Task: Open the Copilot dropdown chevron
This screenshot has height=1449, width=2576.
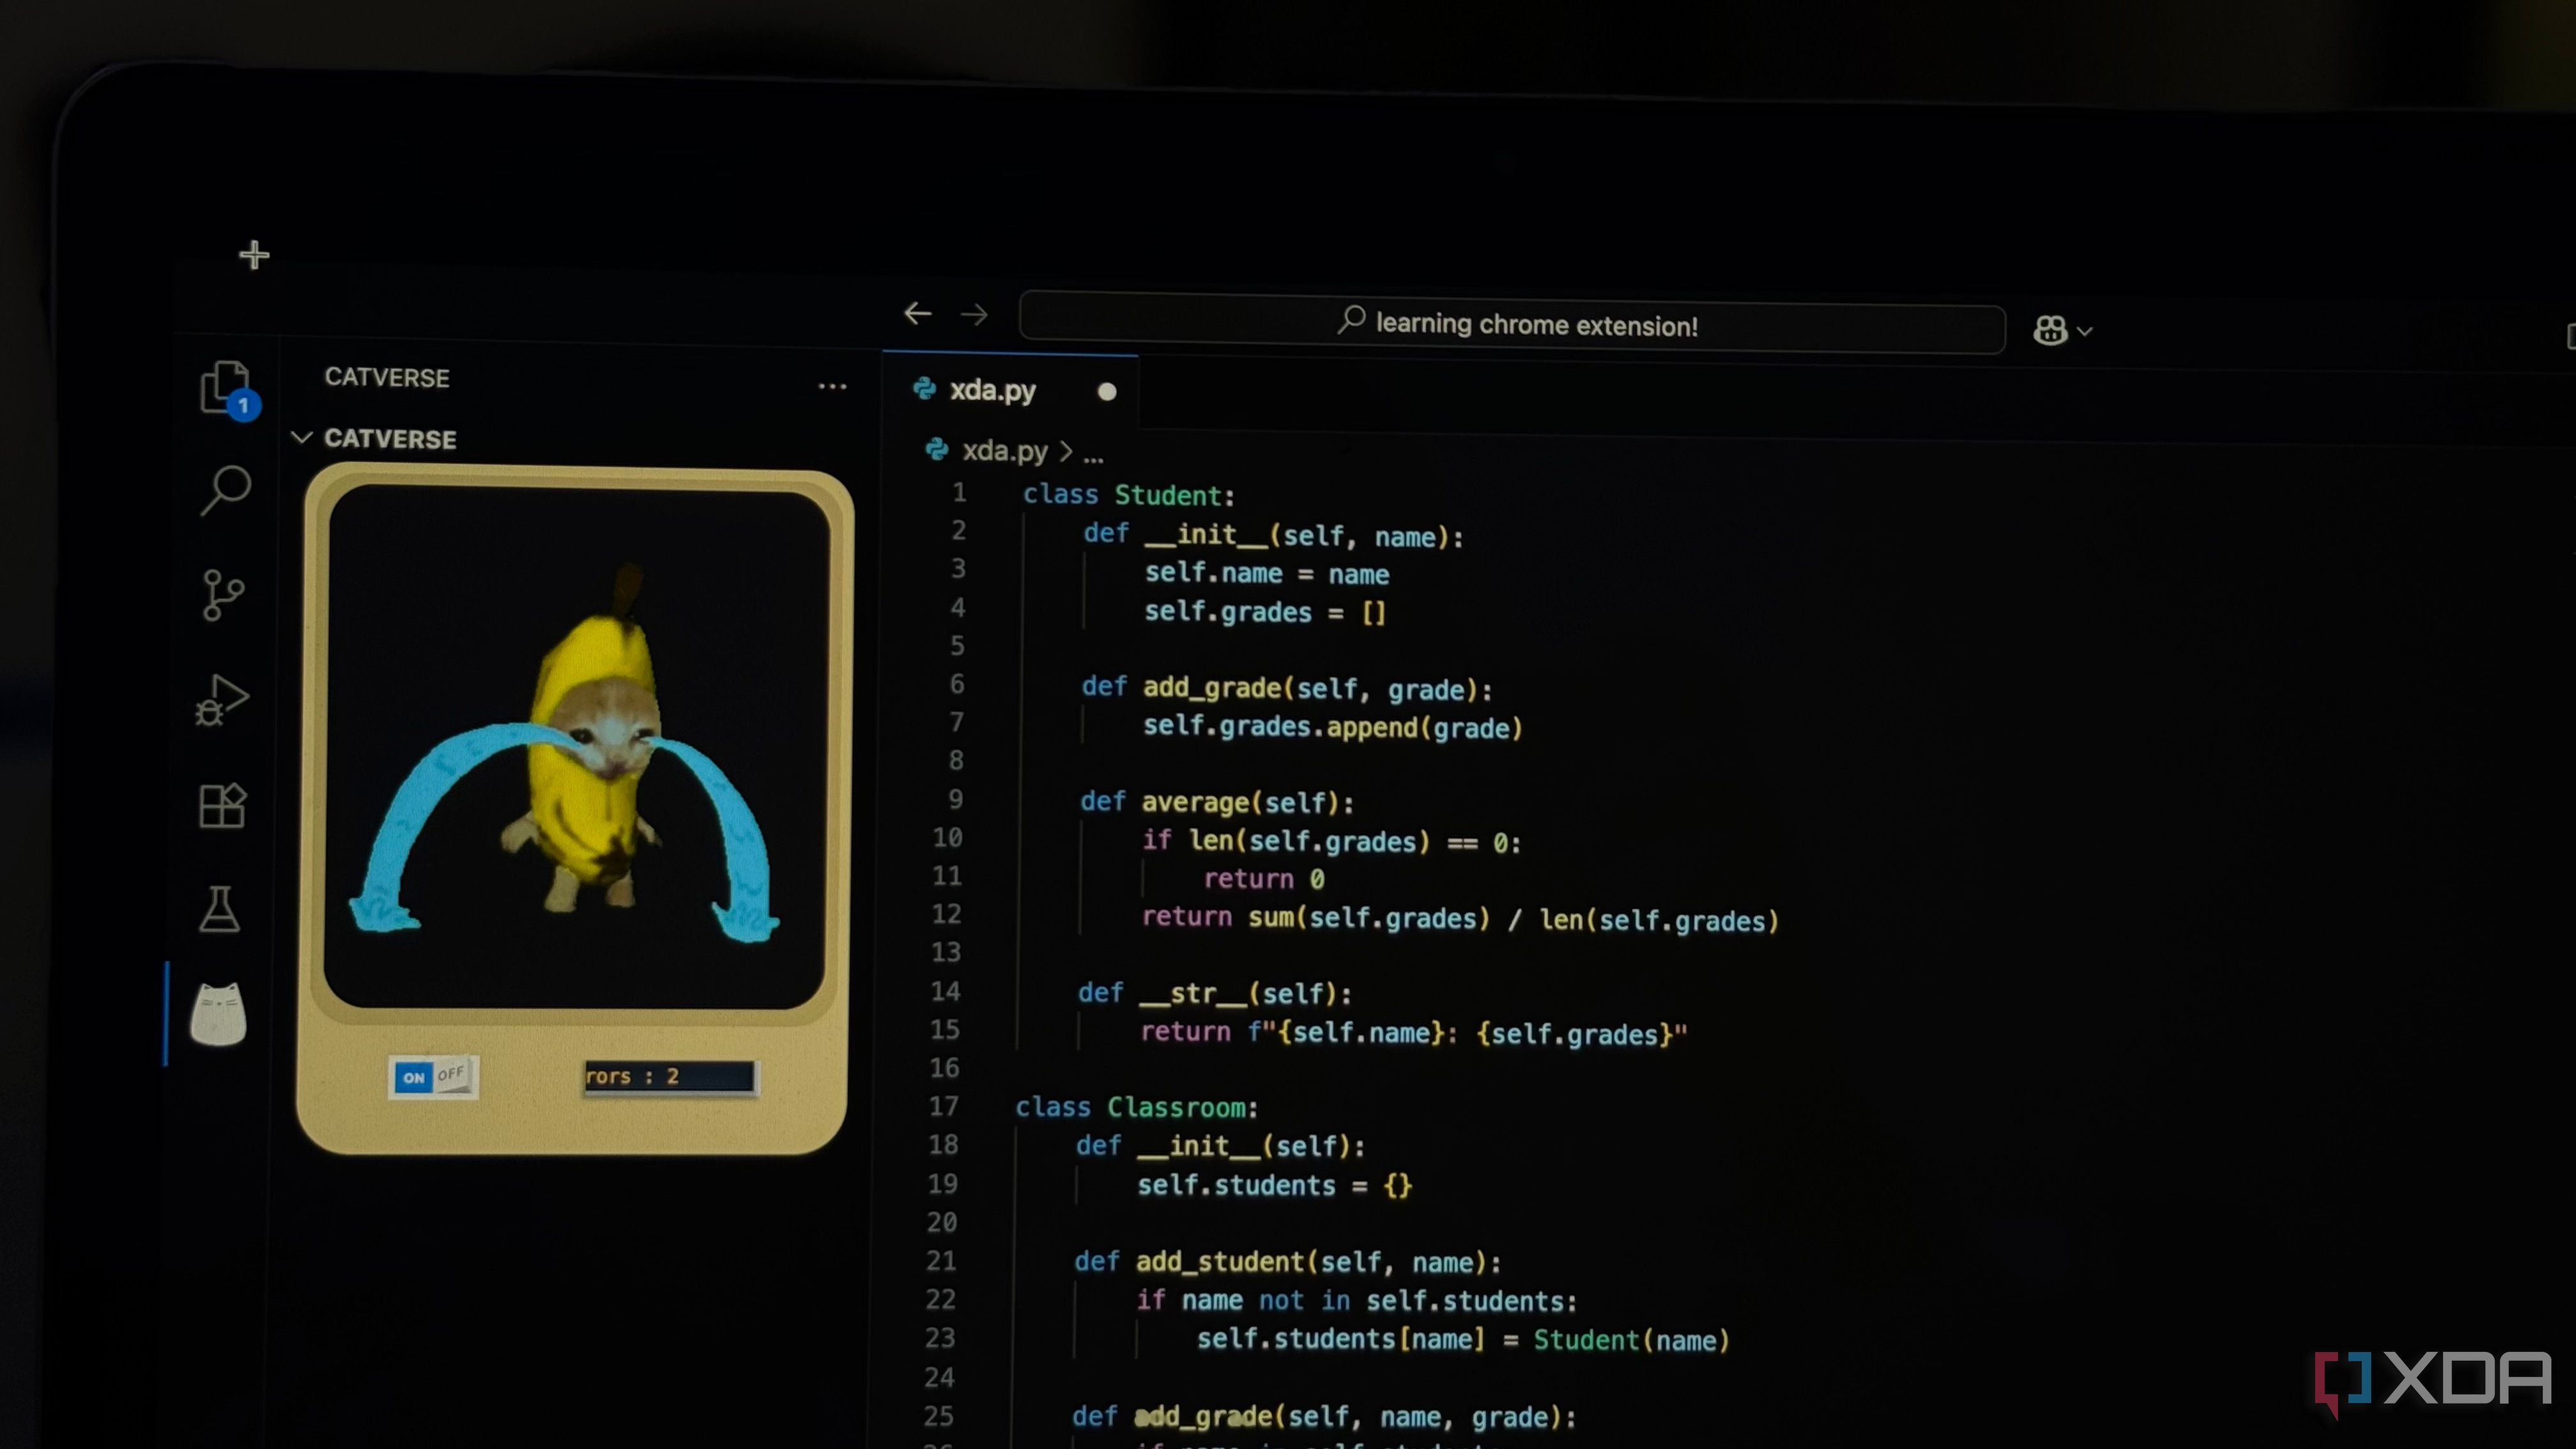Action: [x=2085, y=331]
